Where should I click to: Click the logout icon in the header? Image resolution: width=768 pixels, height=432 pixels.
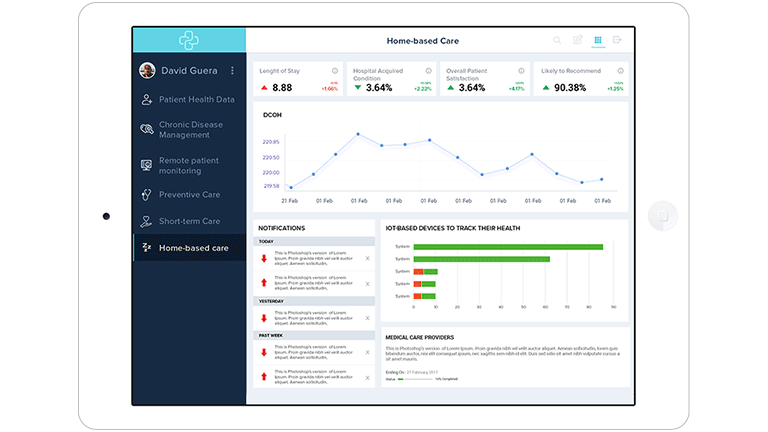(618, 41)
